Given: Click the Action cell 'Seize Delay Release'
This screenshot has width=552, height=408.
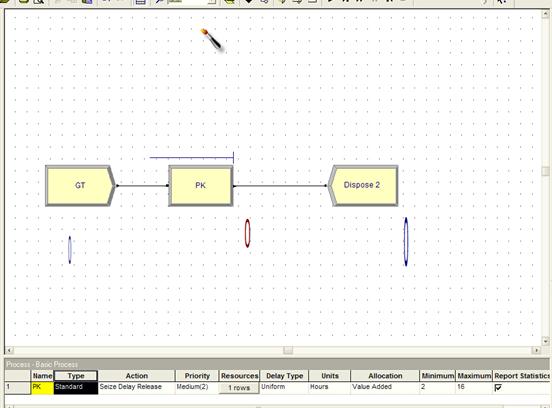Looking at the screenshot, I should 136,387.
